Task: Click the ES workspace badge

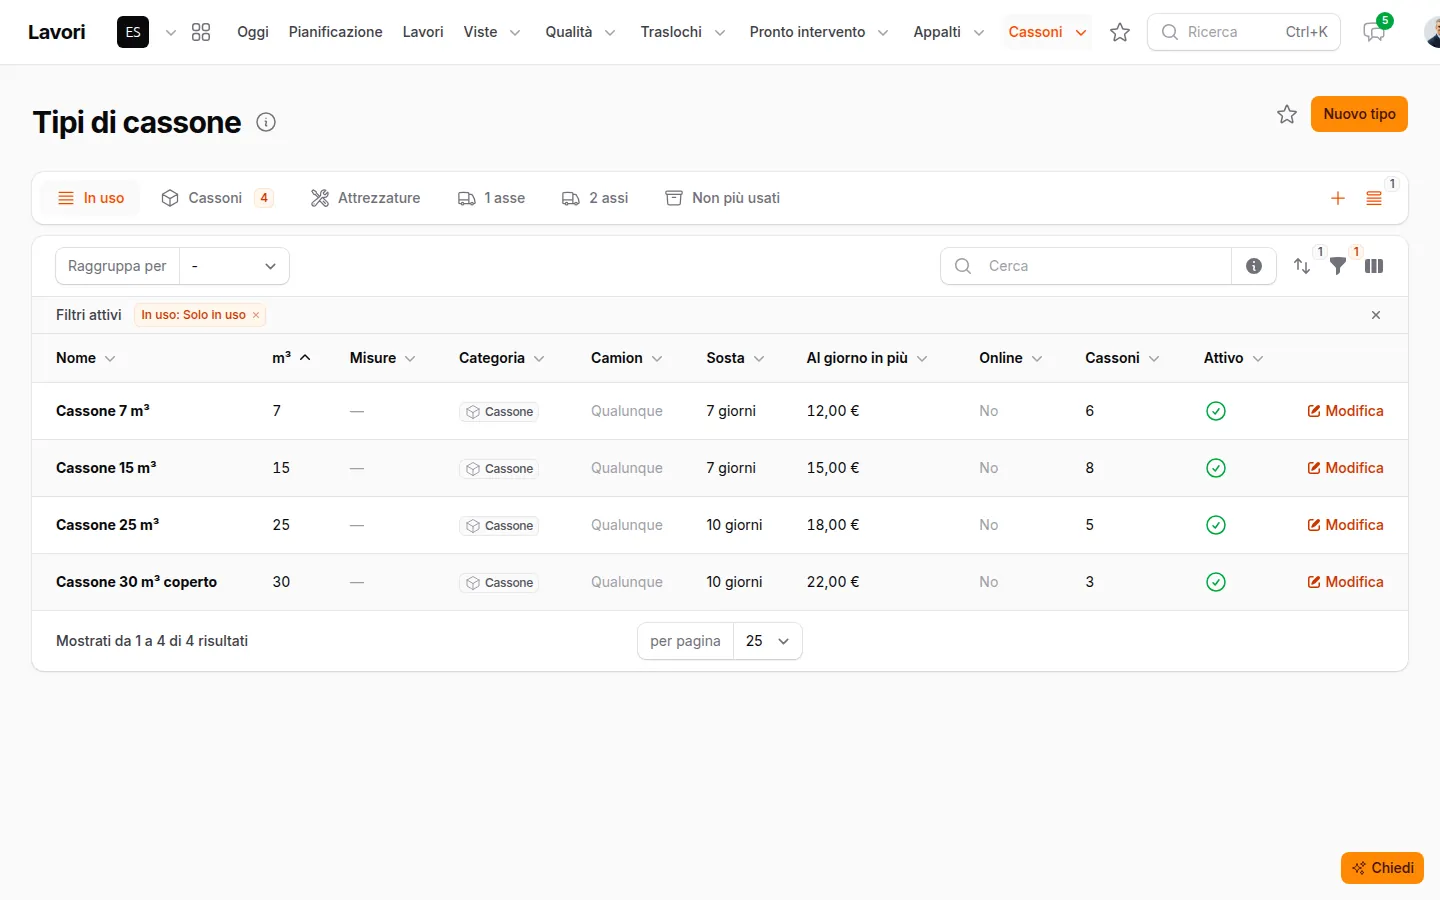Action: [x=133, y=32]
